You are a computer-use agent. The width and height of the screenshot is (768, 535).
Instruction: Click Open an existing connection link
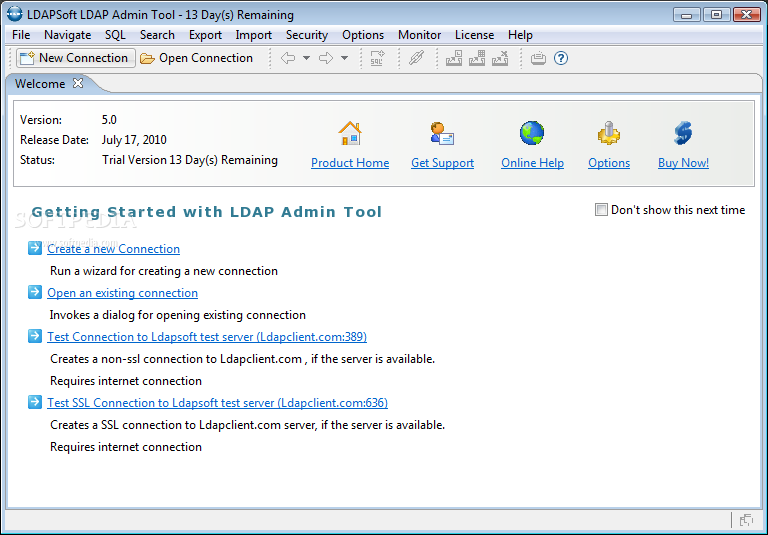122,293
